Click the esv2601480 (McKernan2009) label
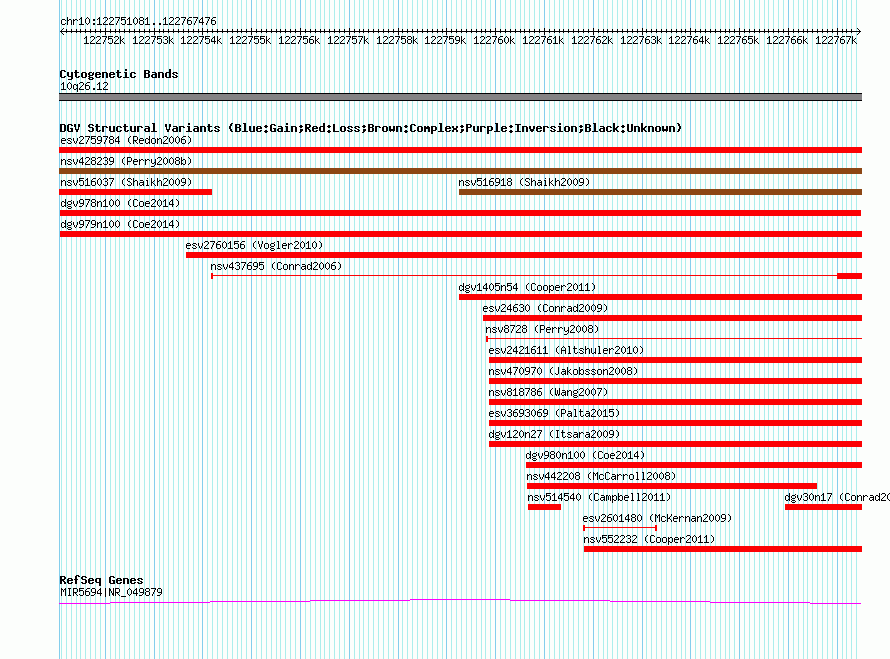This screenshot has width=890, height=659. [657, 518]
